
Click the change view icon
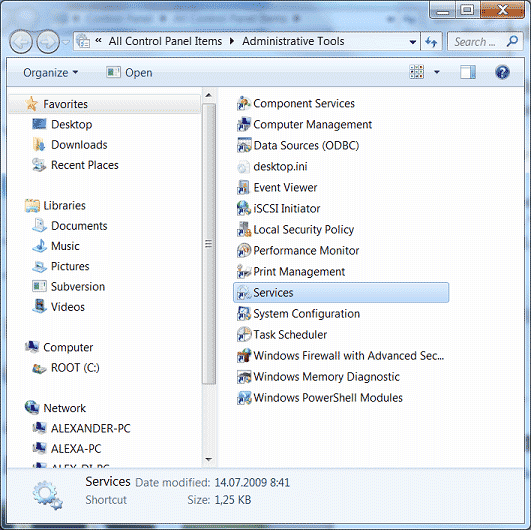[x=417, y=72]
